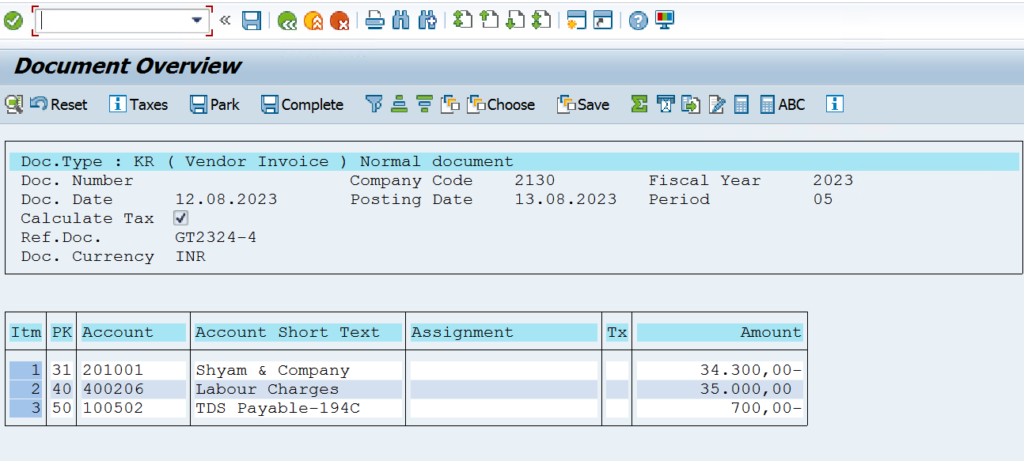Click the amount 700,00-

(766, 408)
